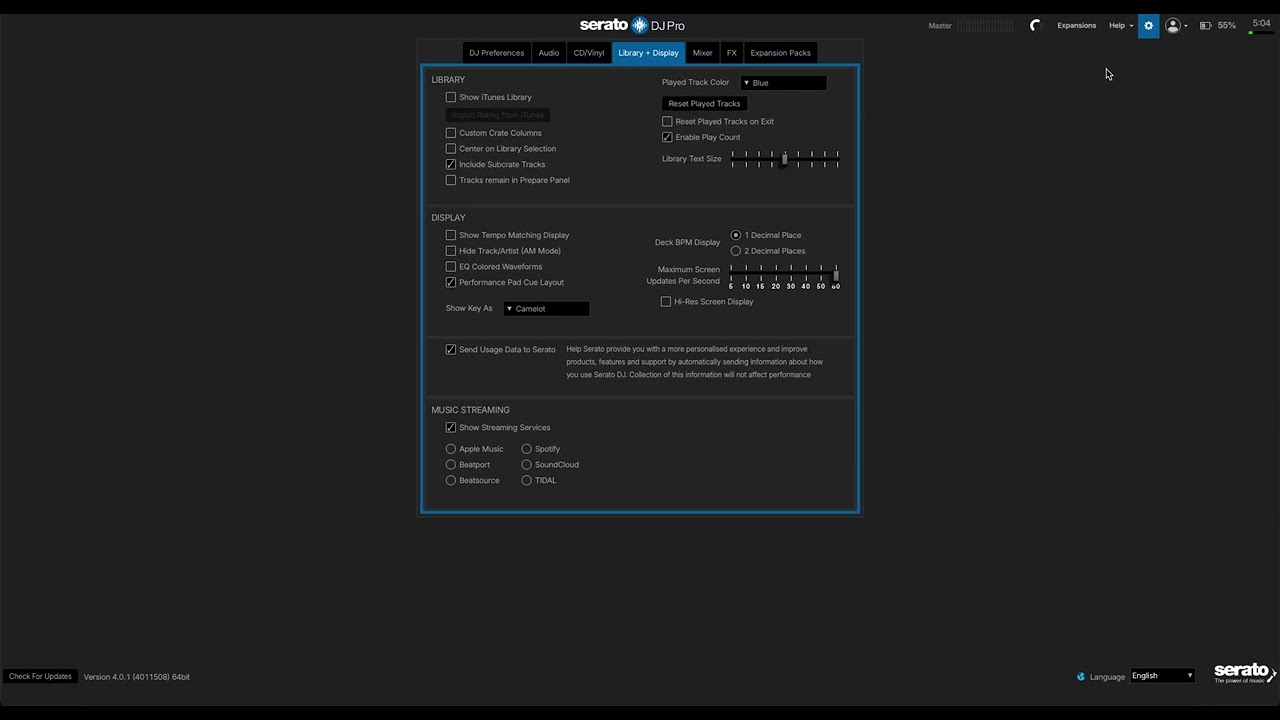Image resolution: width=1280 pixels, height=720 pixels.
Task: Expand the Help menu
Action: click(x=1120, y=25)
